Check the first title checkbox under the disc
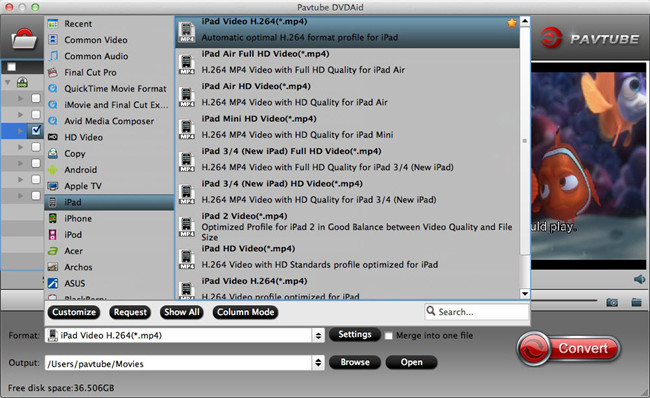The image size is (650, 398). pyautogui.click(x=36, y=98)
